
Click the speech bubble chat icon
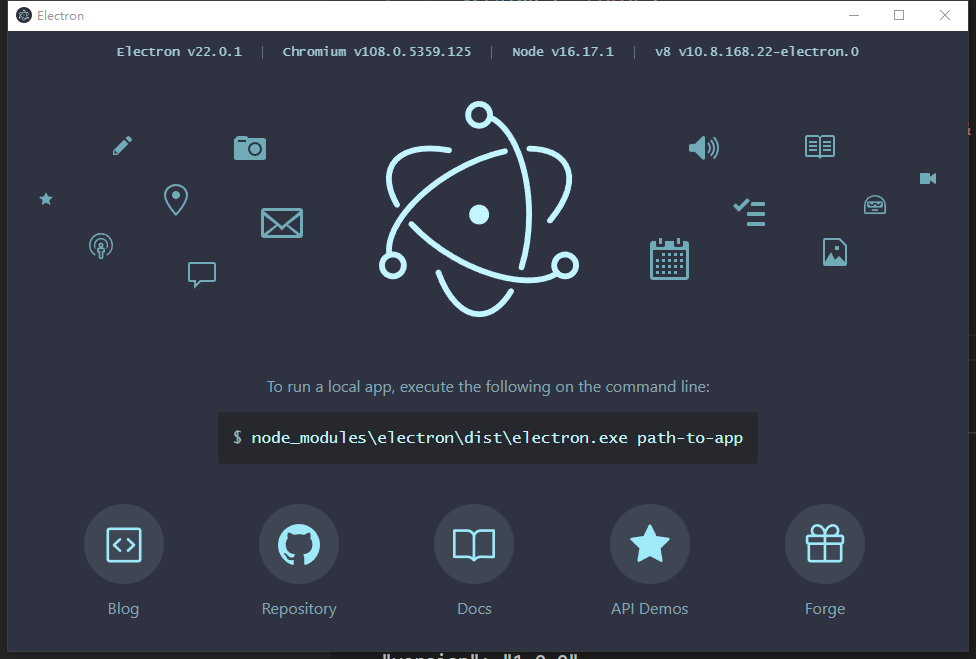coord(202,274)
